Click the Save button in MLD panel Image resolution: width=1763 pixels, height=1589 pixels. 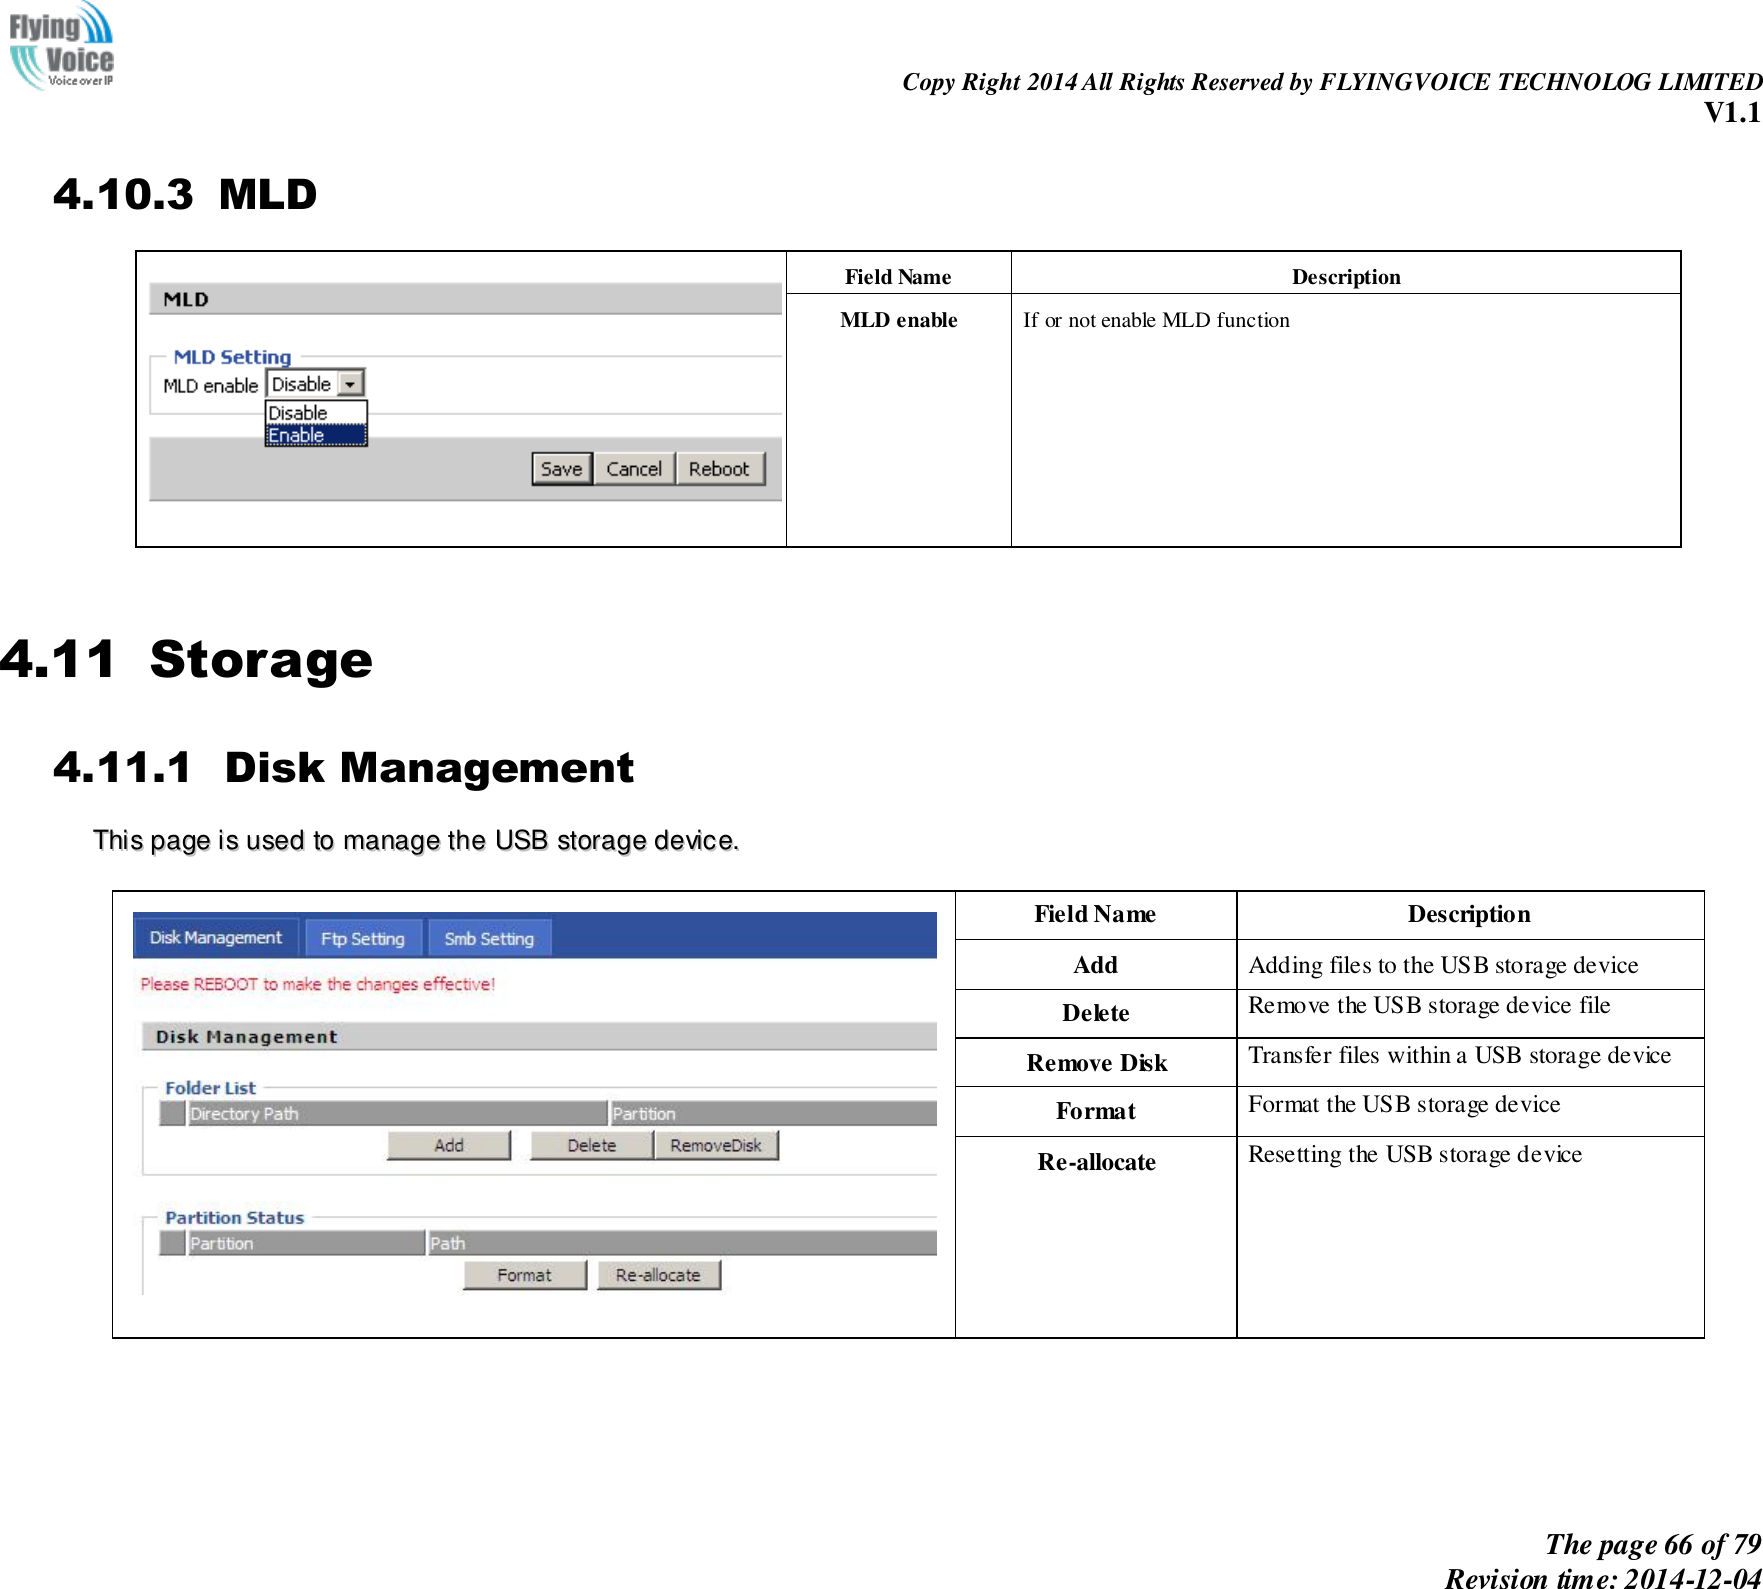[562, 469]
